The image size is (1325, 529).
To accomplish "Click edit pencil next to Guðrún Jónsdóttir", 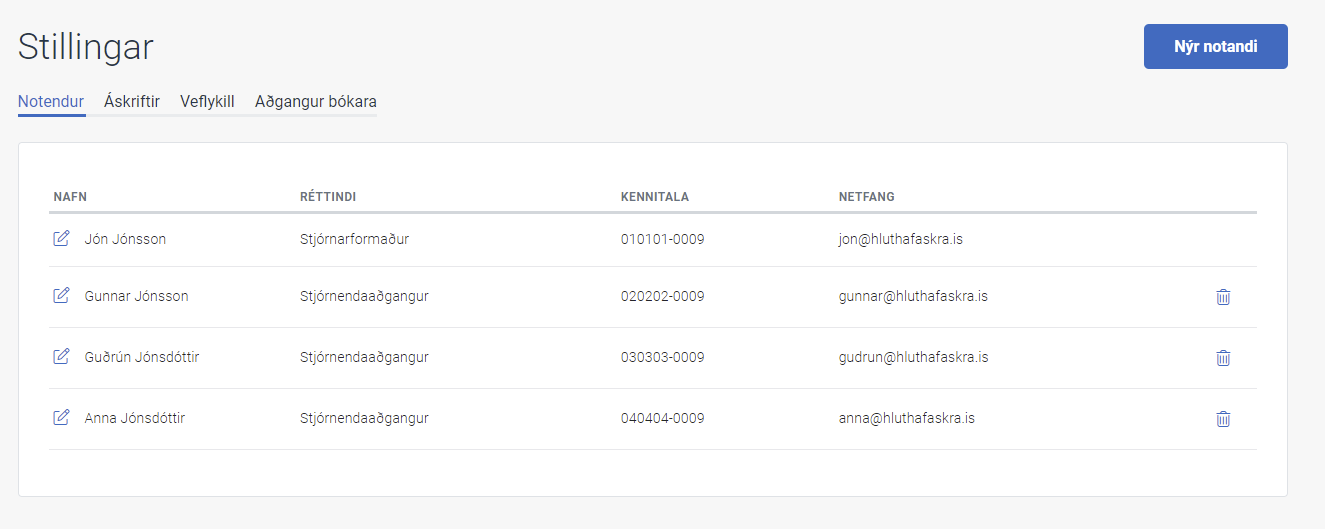I will (x=61, y=357).
